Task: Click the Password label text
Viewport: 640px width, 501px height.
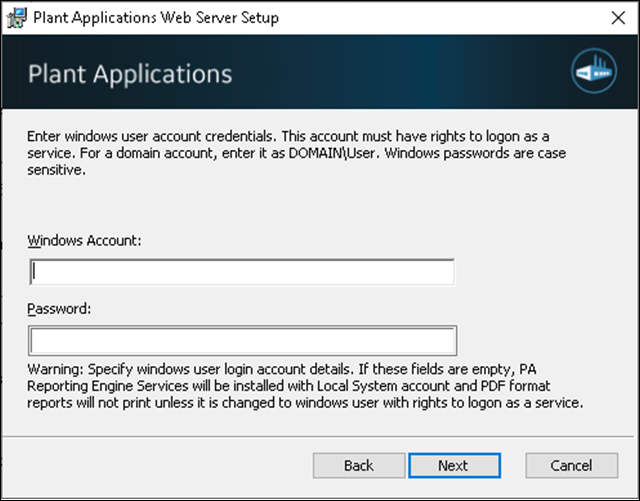Action: (59, 309)
